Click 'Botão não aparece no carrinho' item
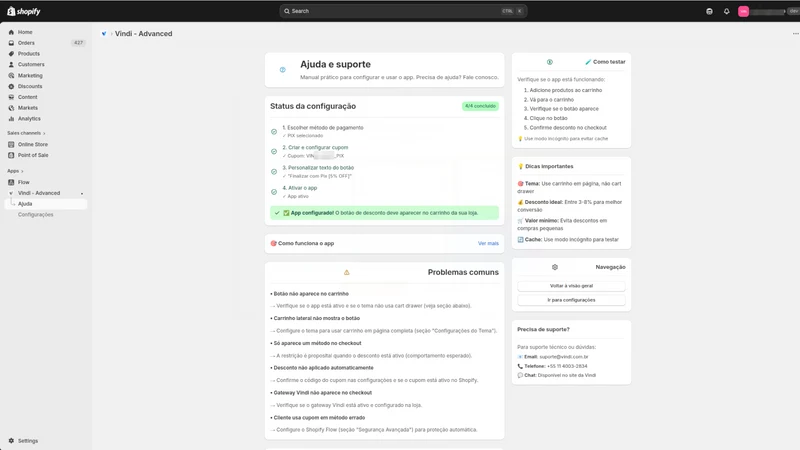 pyautogui.click(x=311, y=294)
